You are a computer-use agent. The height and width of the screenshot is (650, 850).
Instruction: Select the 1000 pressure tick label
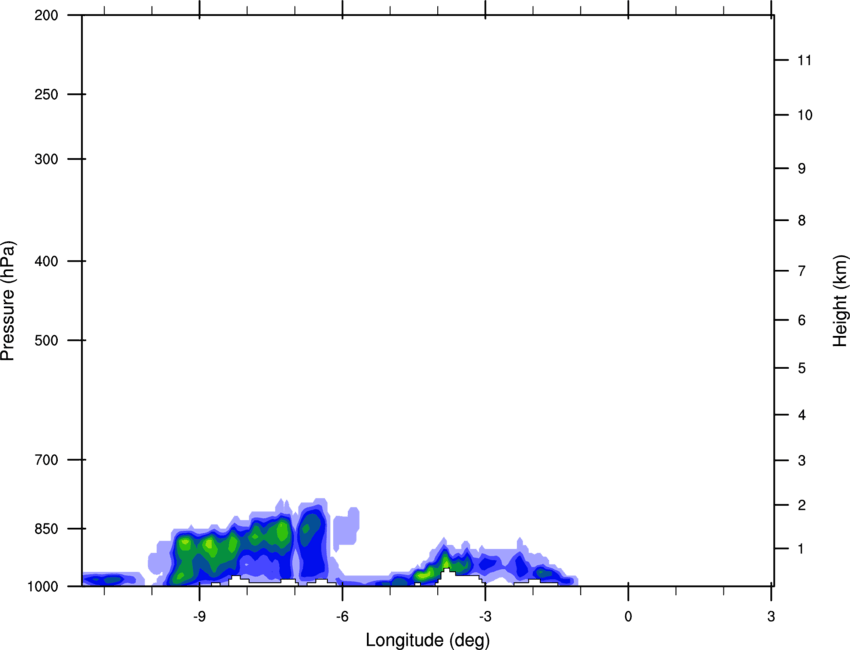[42, 587]
